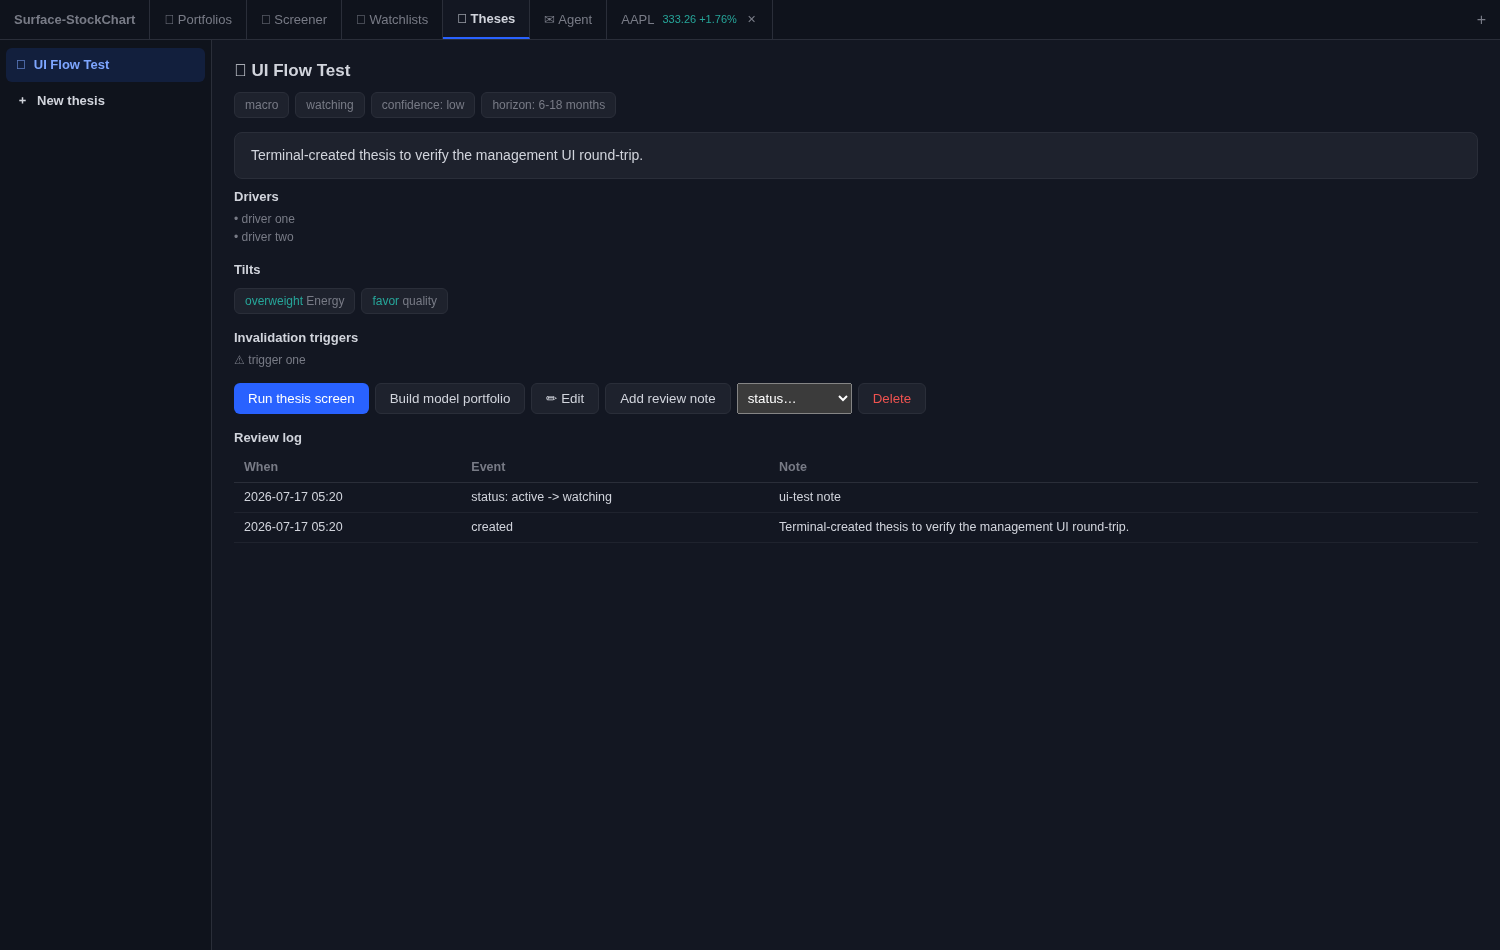The image size is (1500, 950).
Task: Open the Screener tab
Action: pyautogui.click(x=294, y=20)
